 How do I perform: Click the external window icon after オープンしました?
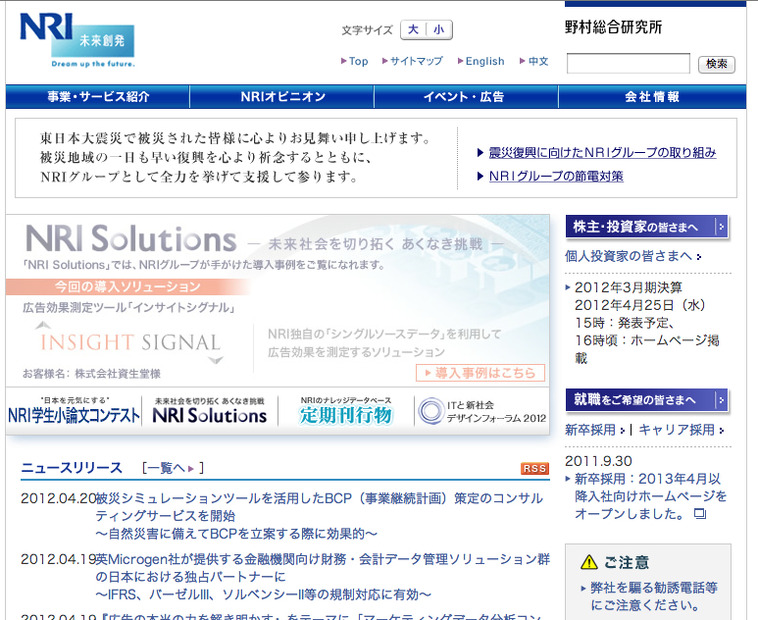[x=700, y=514]
